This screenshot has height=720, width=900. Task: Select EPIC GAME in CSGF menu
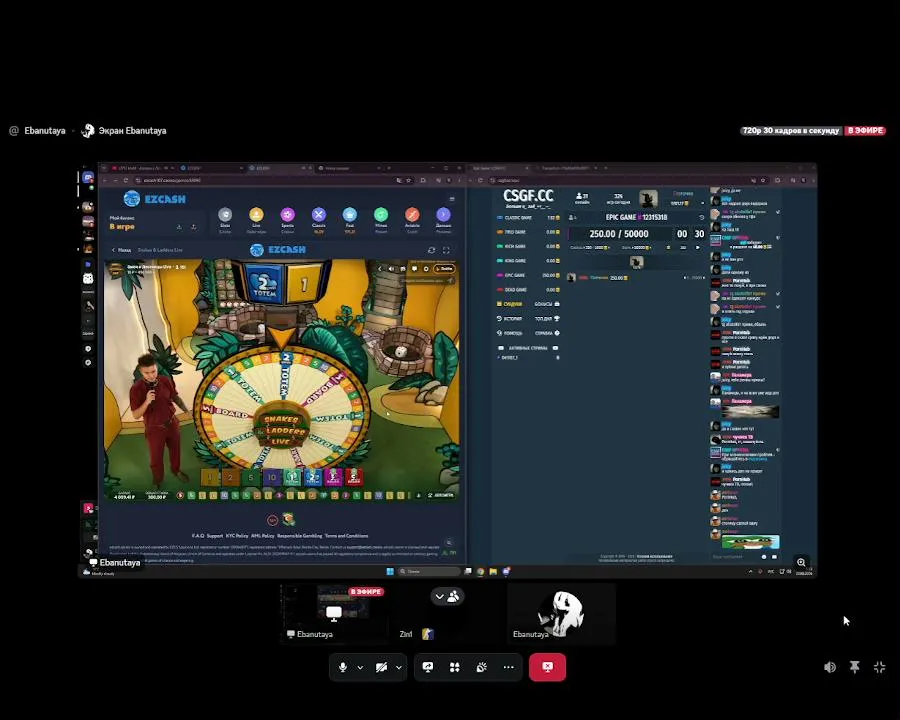click(528, 276)
